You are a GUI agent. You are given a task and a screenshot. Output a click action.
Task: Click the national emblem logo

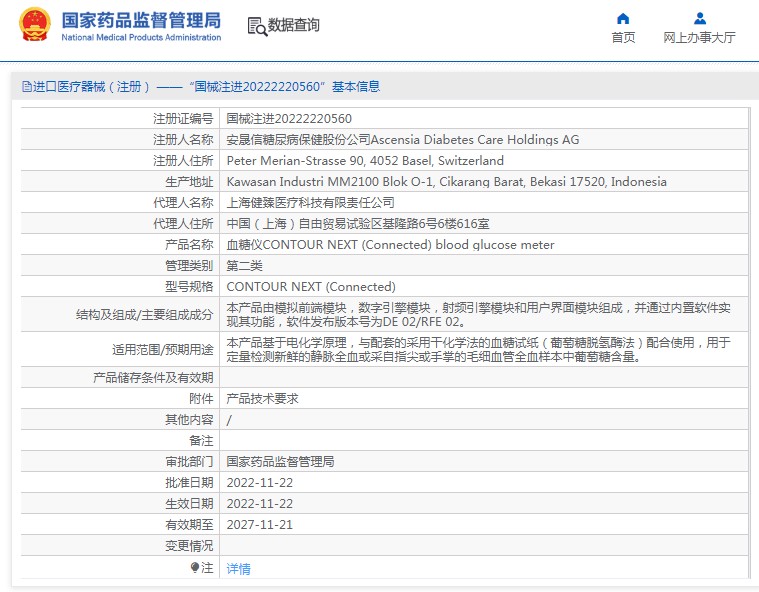(34, 25)
